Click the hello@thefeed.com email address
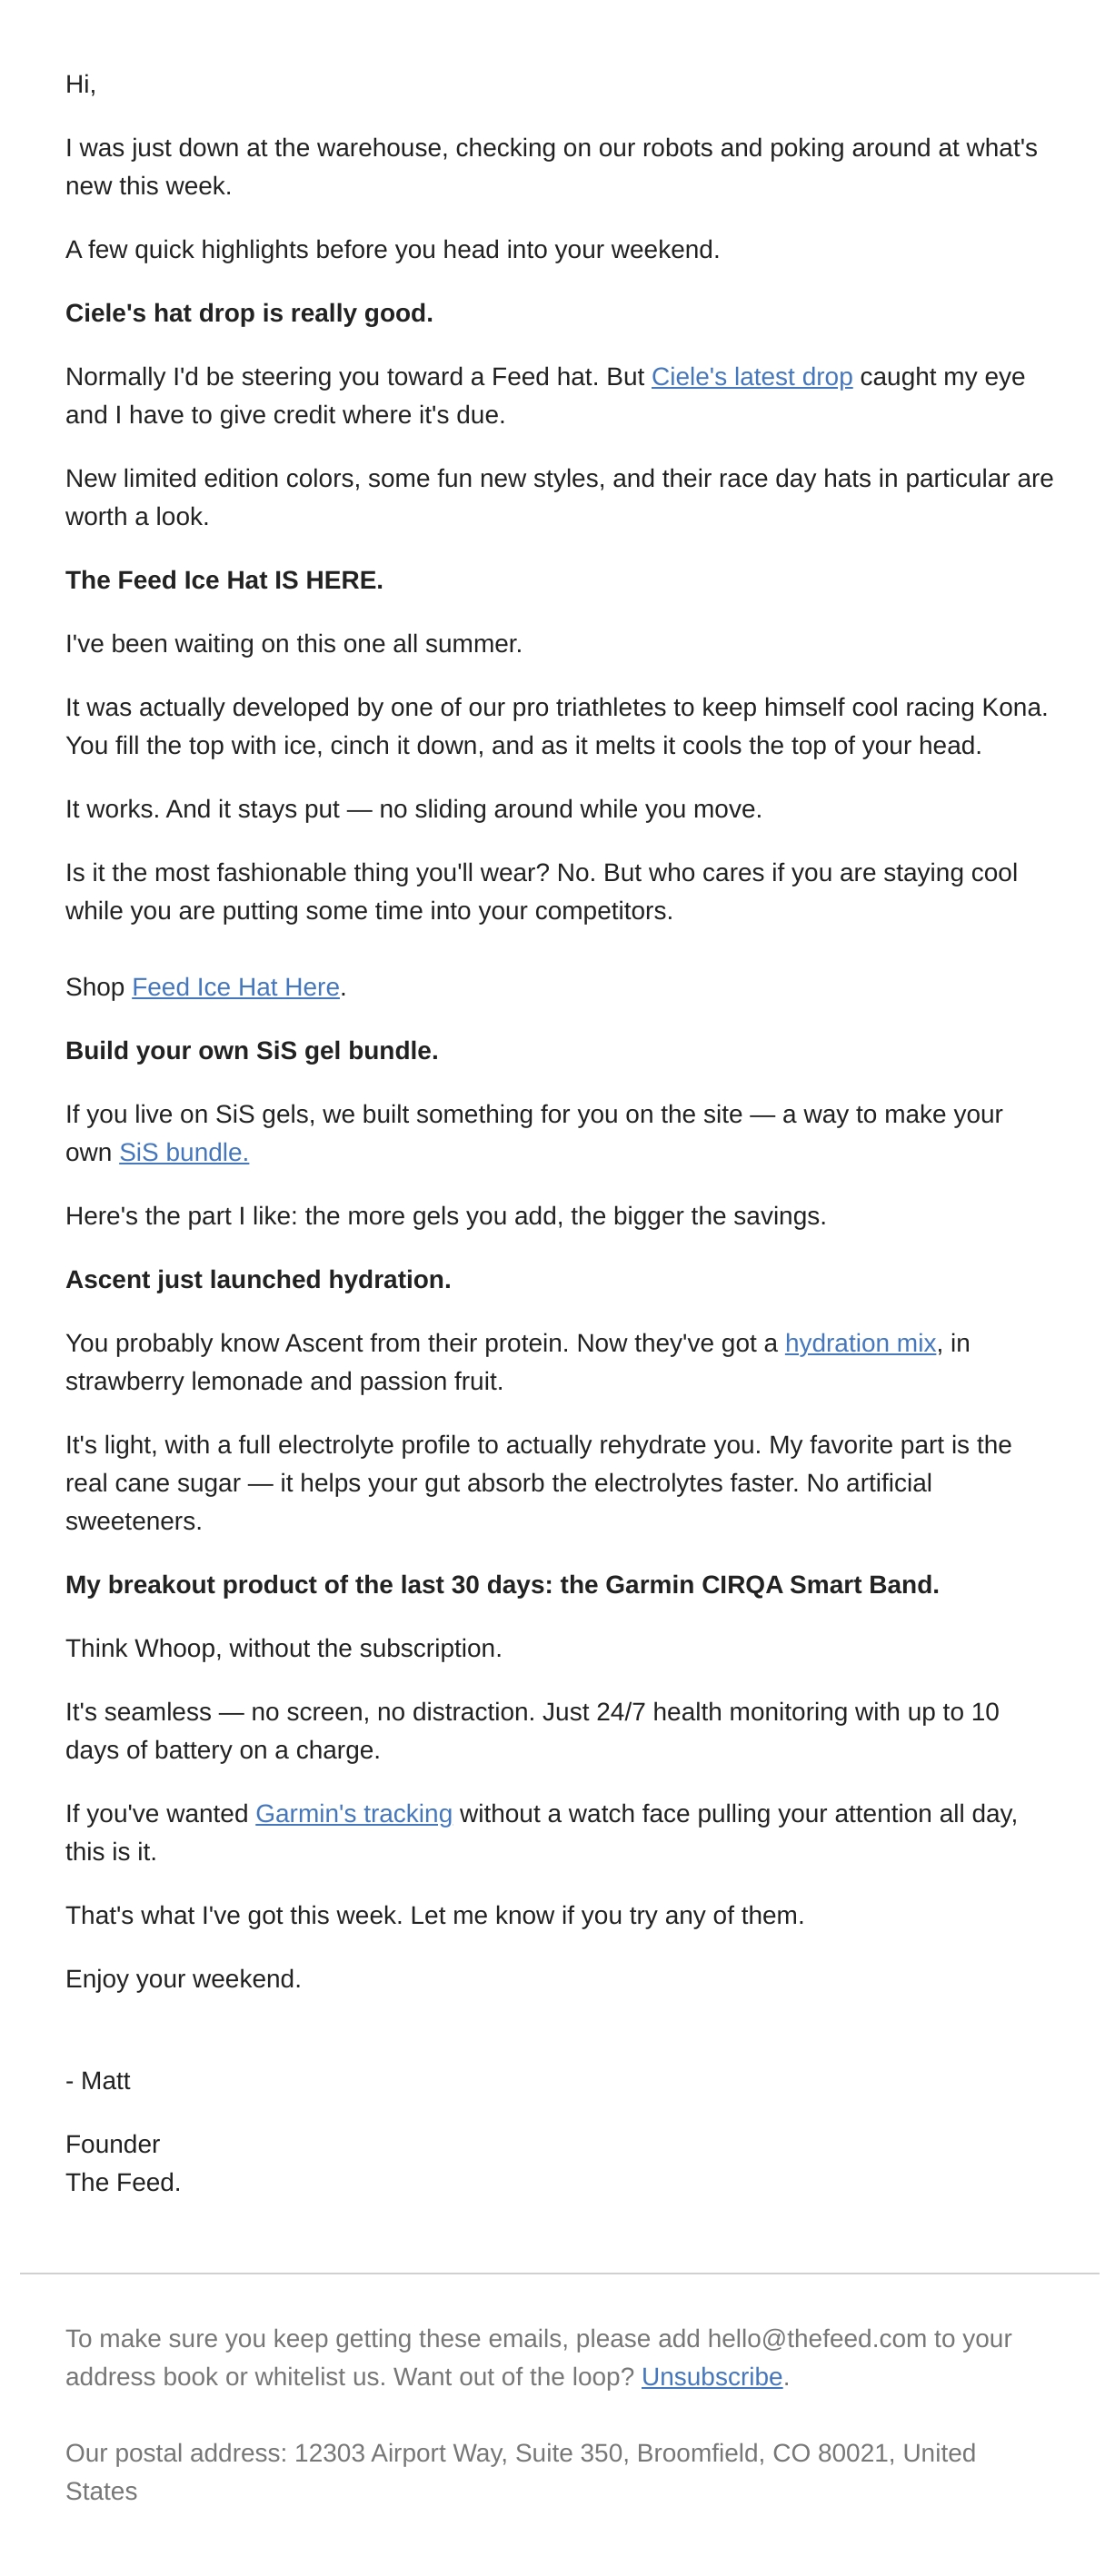 (817, 2338)
